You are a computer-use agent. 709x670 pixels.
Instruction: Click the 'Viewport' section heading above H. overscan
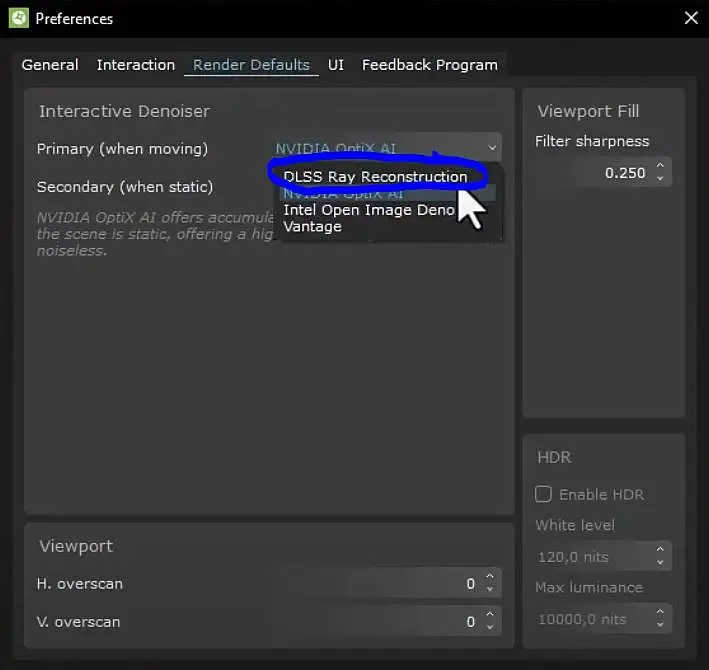point(76,546)
